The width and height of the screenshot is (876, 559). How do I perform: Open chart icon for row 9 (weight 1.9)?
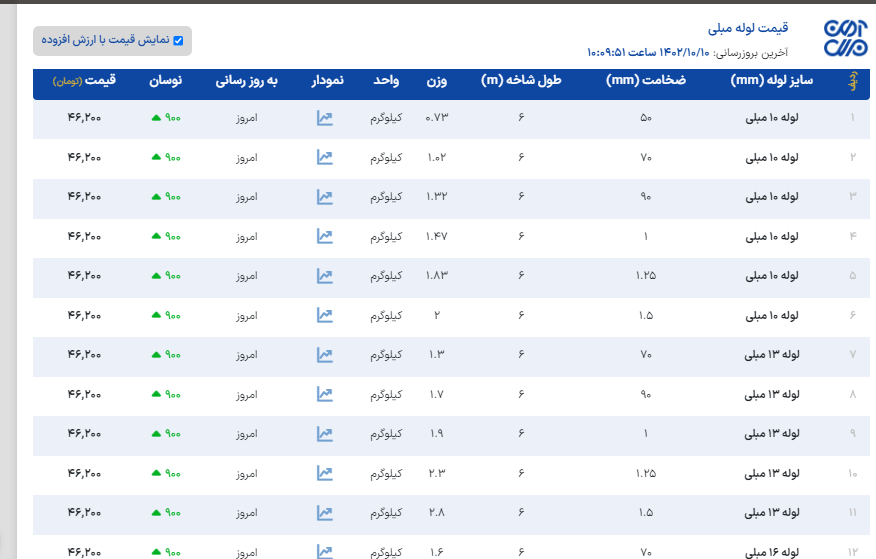pyautogui.click(x=324, y=434)
